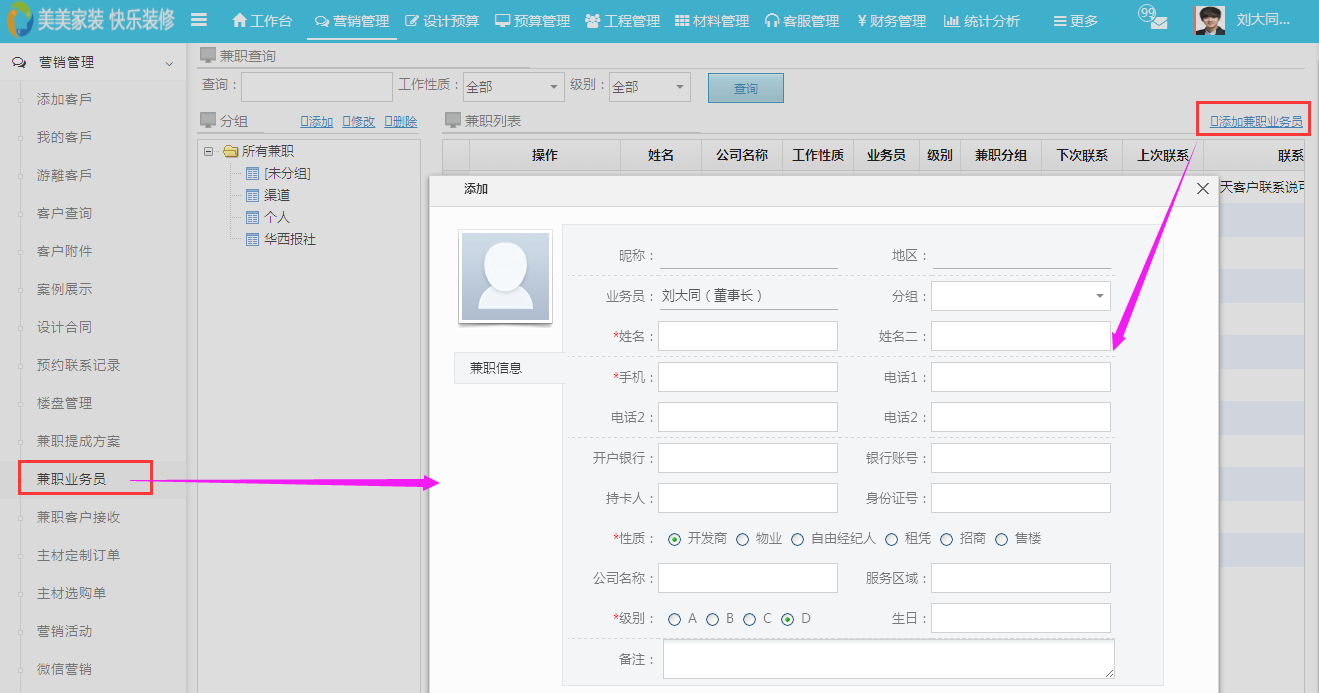Click the 查询 search button
The height and width of the screenshot is (693, 1319).
745,88
